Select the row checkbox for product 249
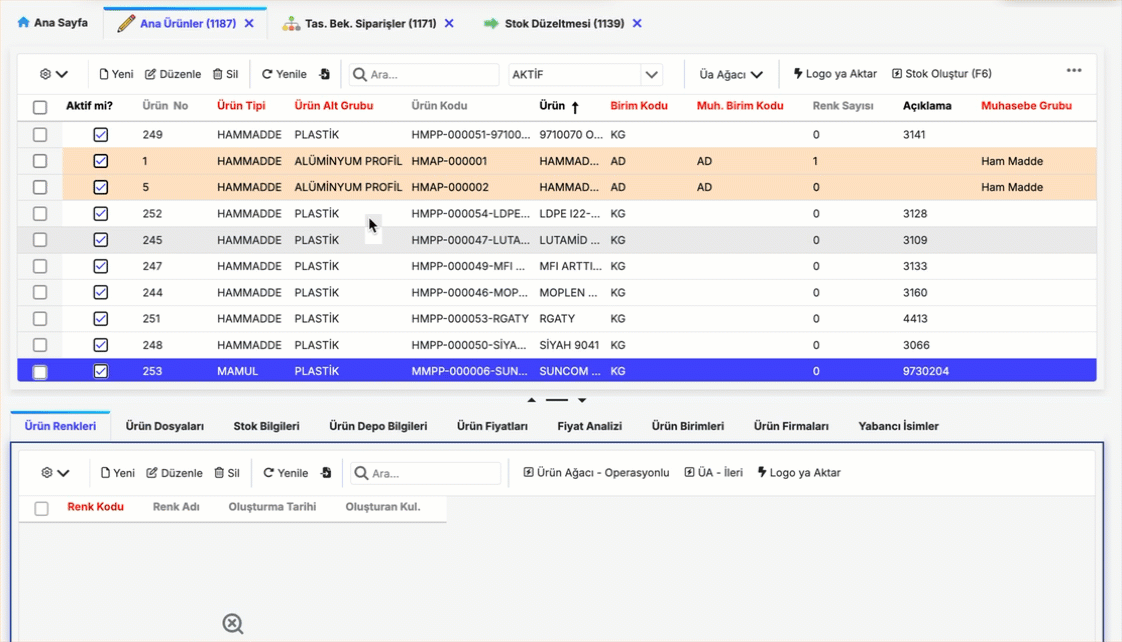Screen dimensions: 1122x642 pyautogui.click(x=40, y=135)
